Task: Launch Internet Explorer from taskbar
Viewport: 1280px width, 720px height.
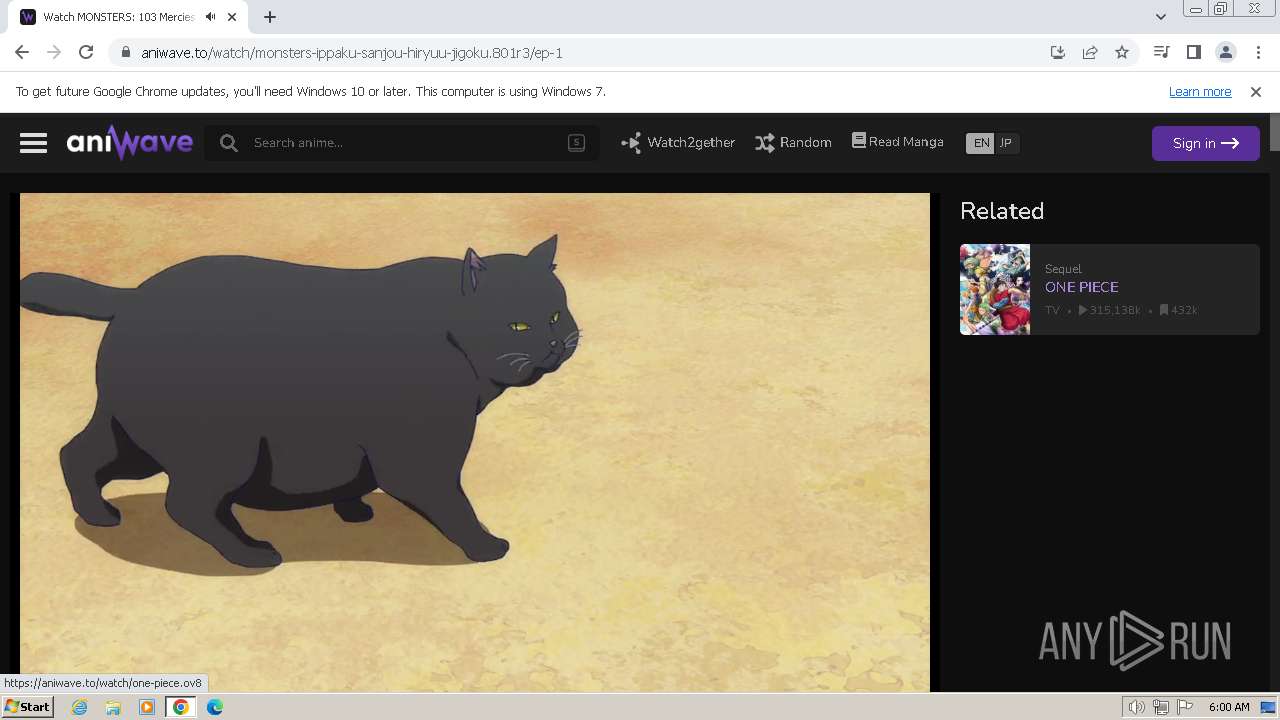Action: (79, 707)
